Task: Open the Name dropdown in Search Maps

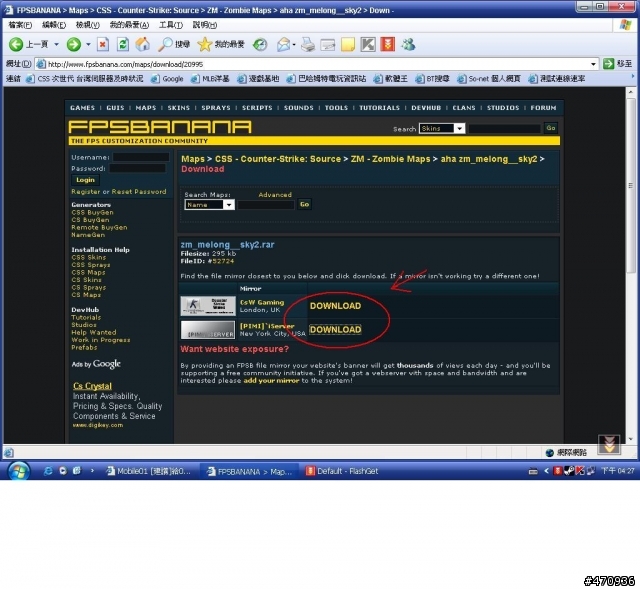Action: point(230,204)
